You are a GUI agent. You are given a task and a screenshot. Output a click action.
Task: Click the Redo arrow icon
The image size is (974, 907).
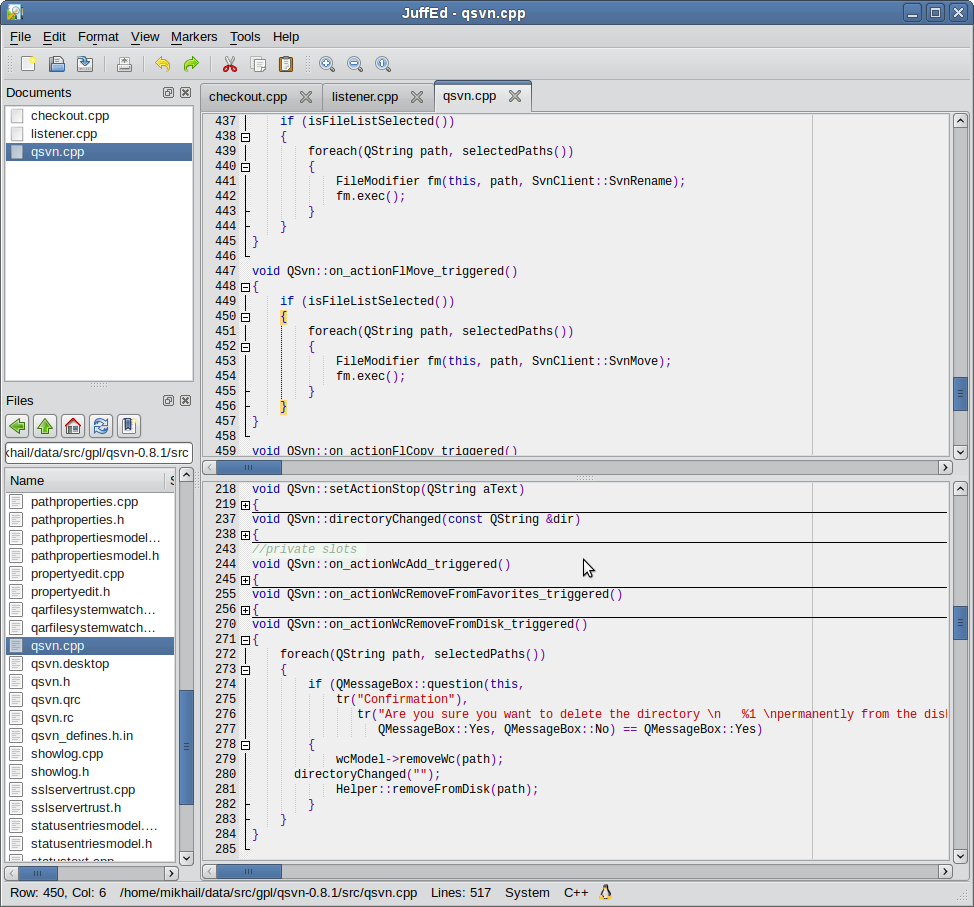[x=191, y=64]
